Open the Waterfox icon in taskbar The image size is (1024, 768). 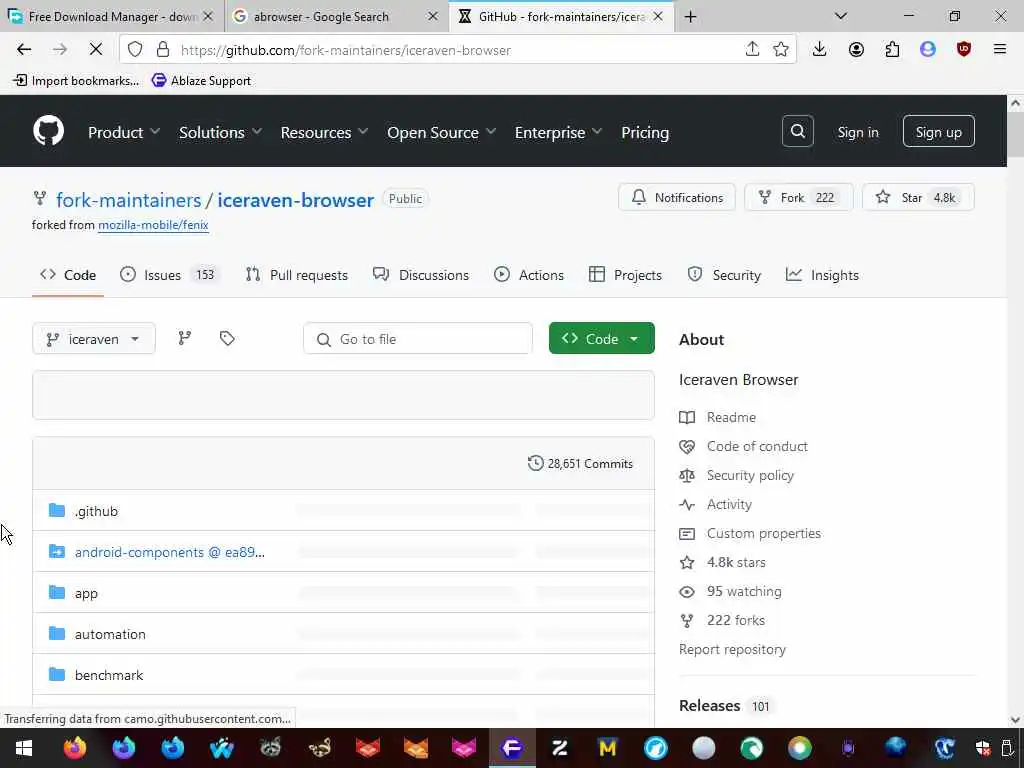point(221,748)
